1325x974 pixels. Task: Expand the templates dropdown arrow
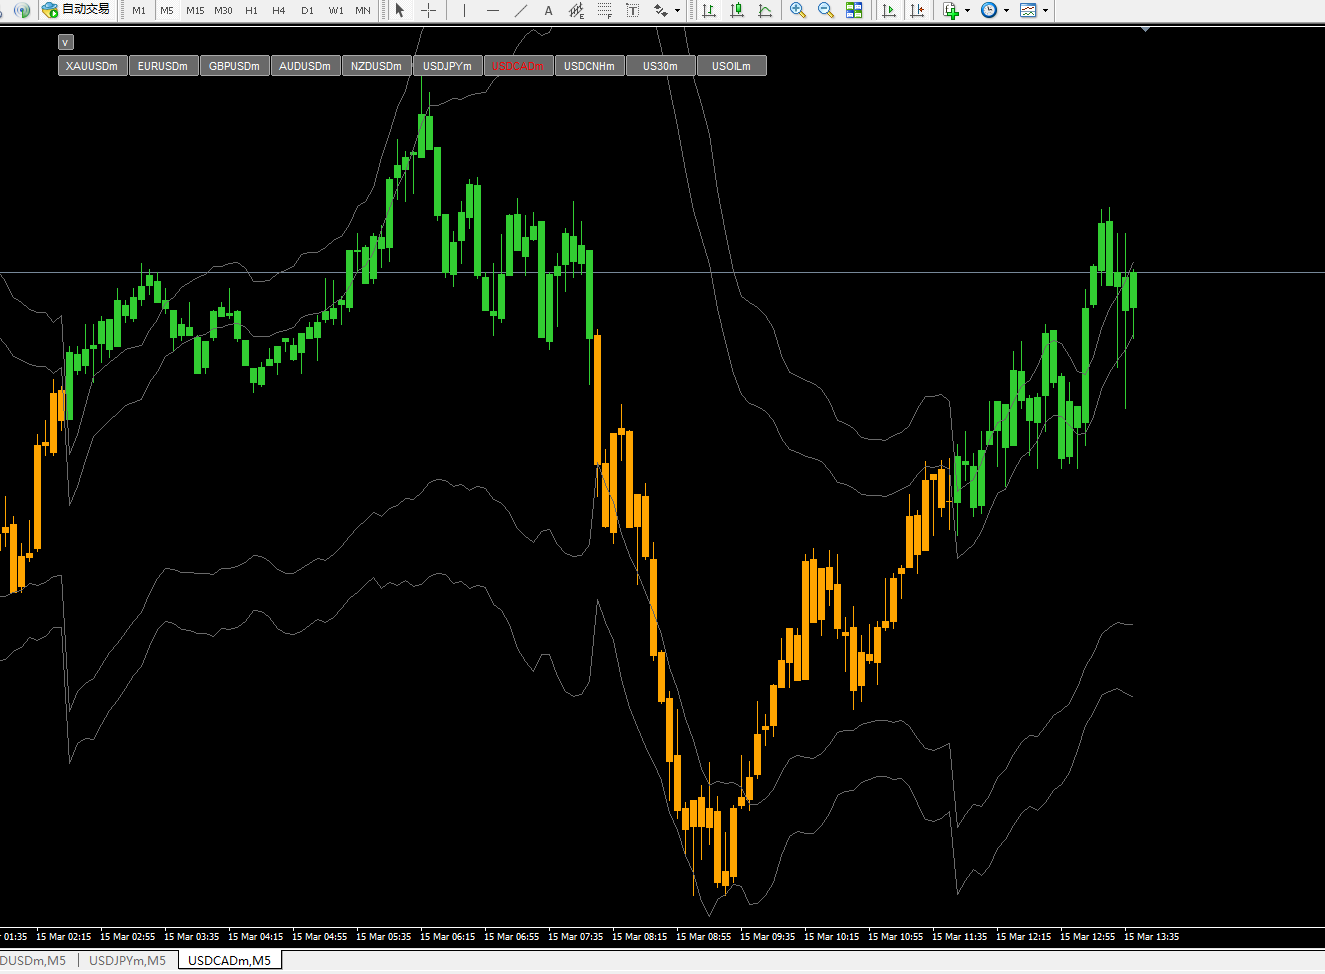1045,10
